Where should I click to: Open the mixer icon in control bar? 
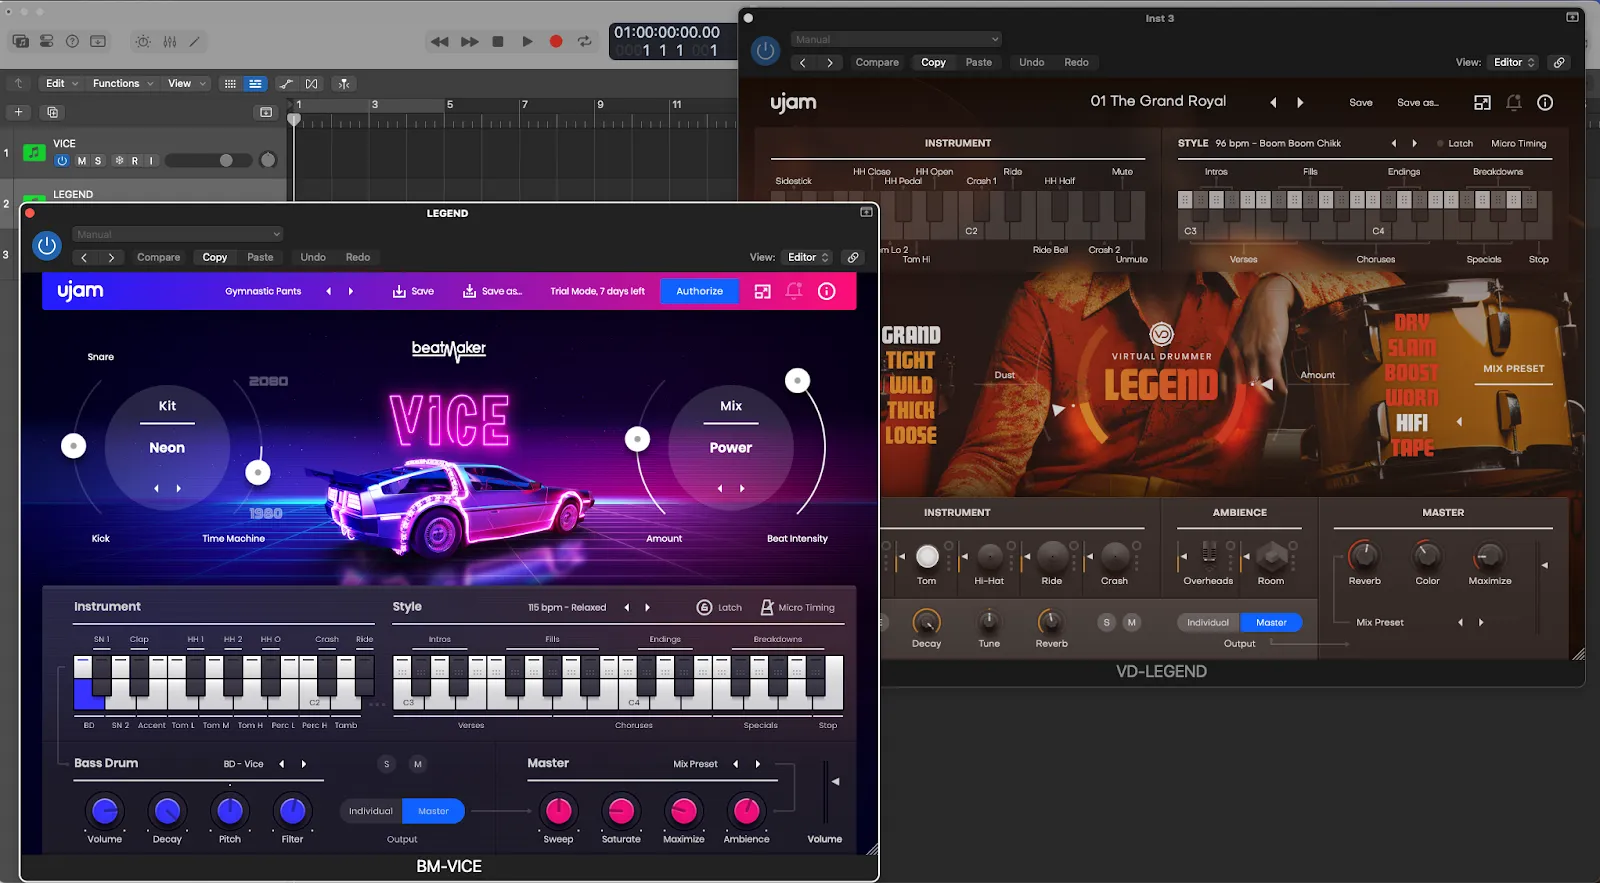click(x=170, y=41)
